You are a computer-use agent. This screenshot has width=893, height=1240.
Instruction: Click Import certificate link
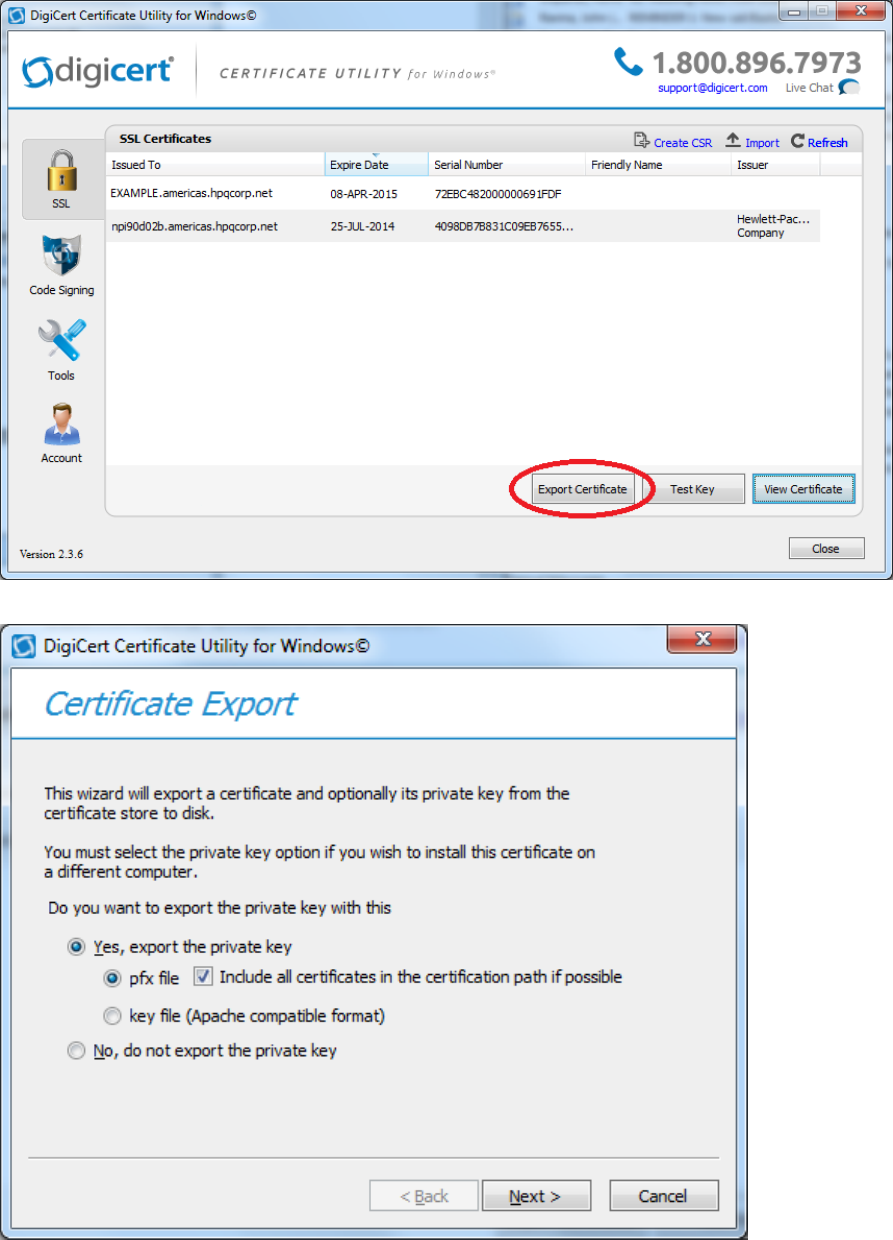click(762, 143)
